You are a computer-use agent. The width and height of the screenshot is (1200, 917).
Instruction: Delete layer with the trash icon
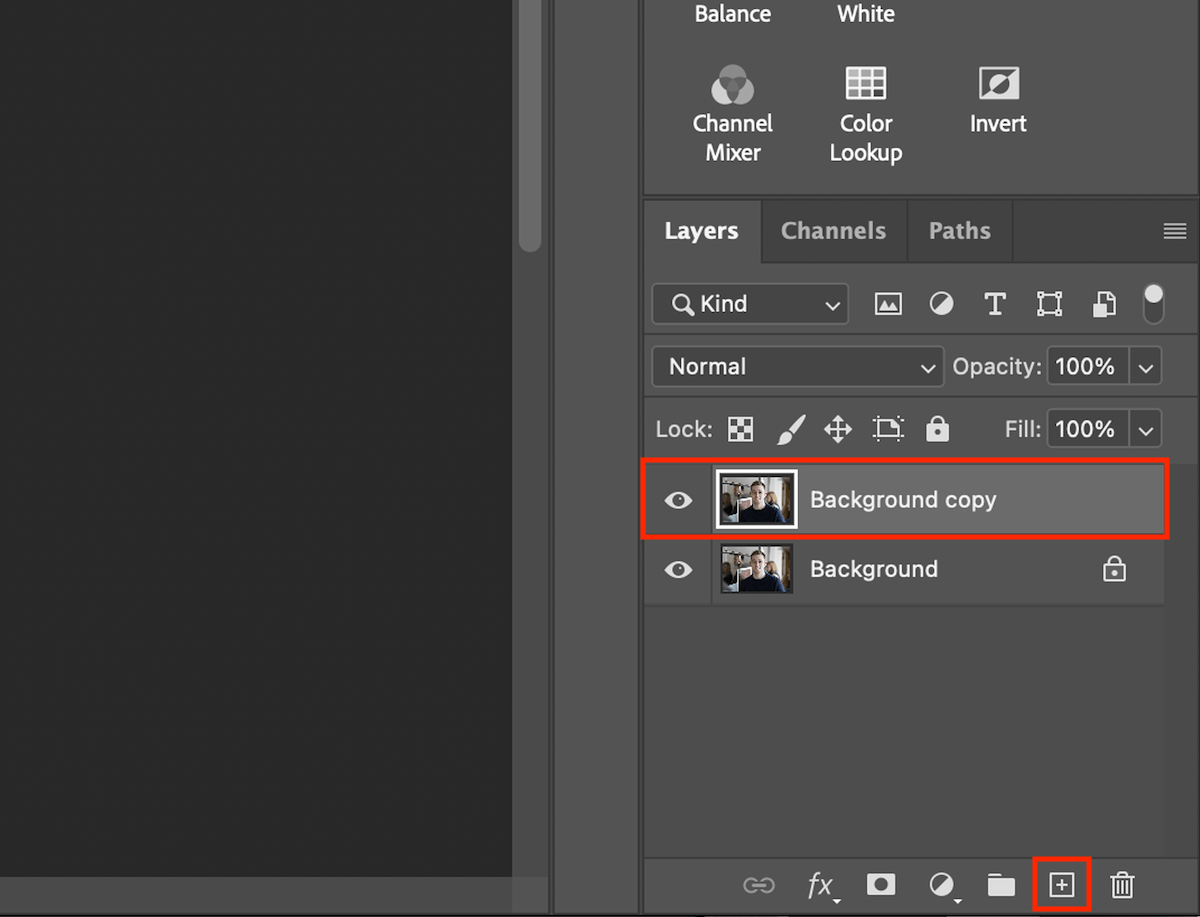pyautogui.click(x=1121, y=885)
